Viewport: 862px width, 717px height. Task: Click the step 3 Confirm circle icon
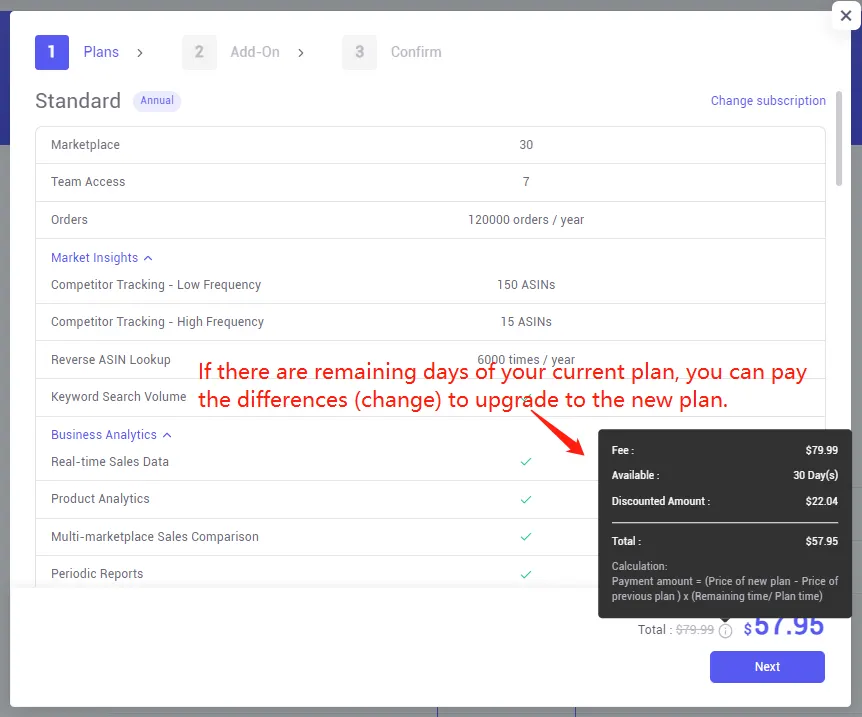click(359, 52)
